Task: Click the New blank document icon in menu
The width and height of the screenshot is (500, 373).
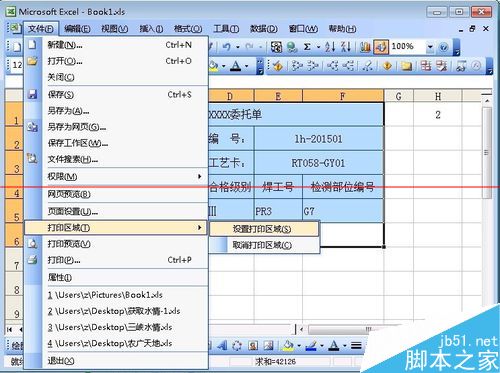Action: click(x=32, y=44)
